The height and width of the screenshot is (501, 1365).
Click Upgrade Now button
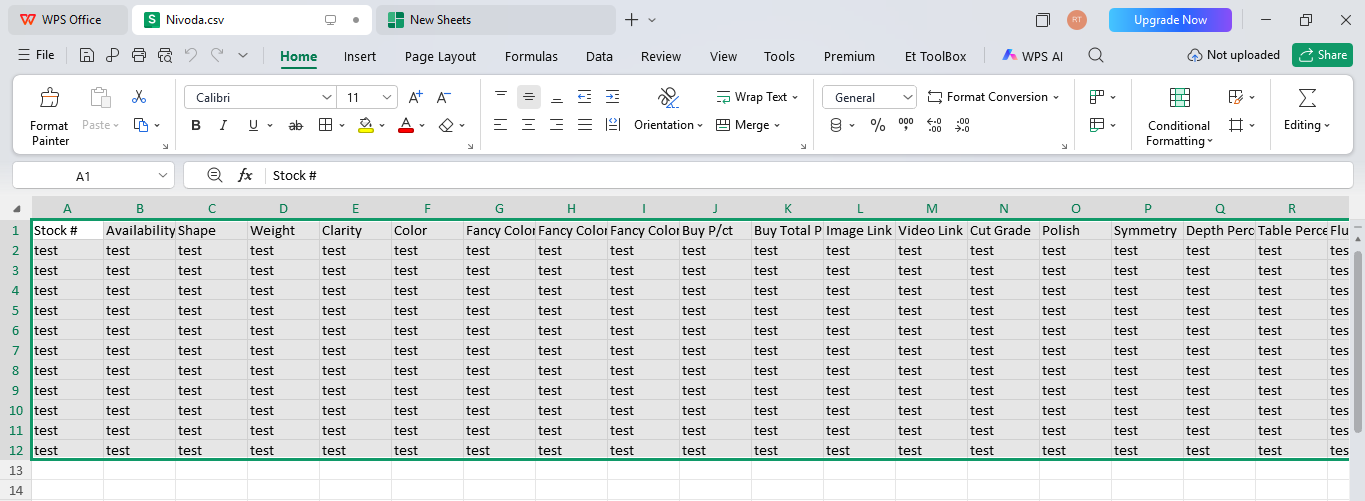(x=1170, y=20)
